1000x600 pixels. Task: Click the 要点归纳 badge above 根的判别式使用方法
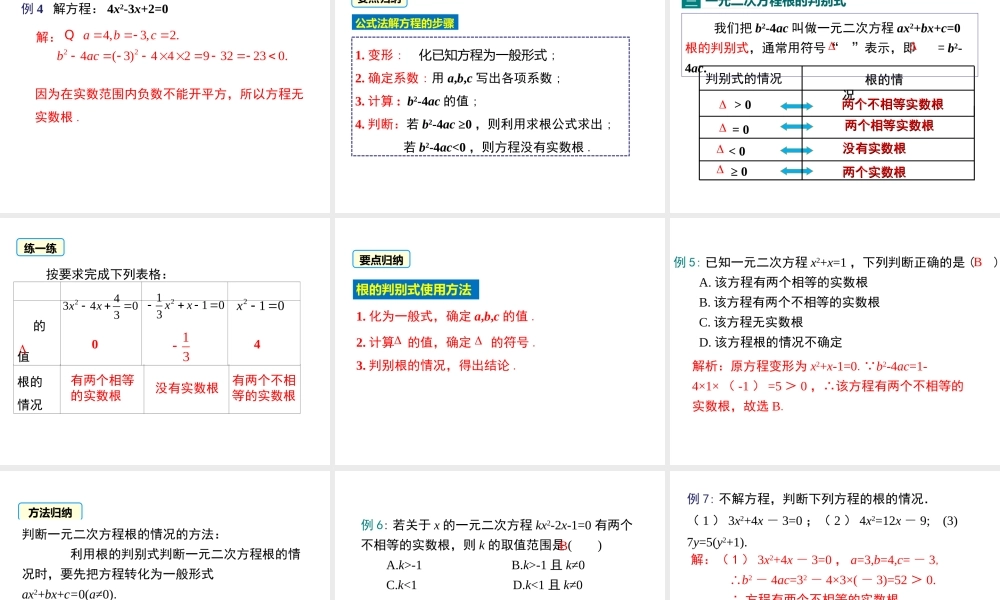(381, 260)
